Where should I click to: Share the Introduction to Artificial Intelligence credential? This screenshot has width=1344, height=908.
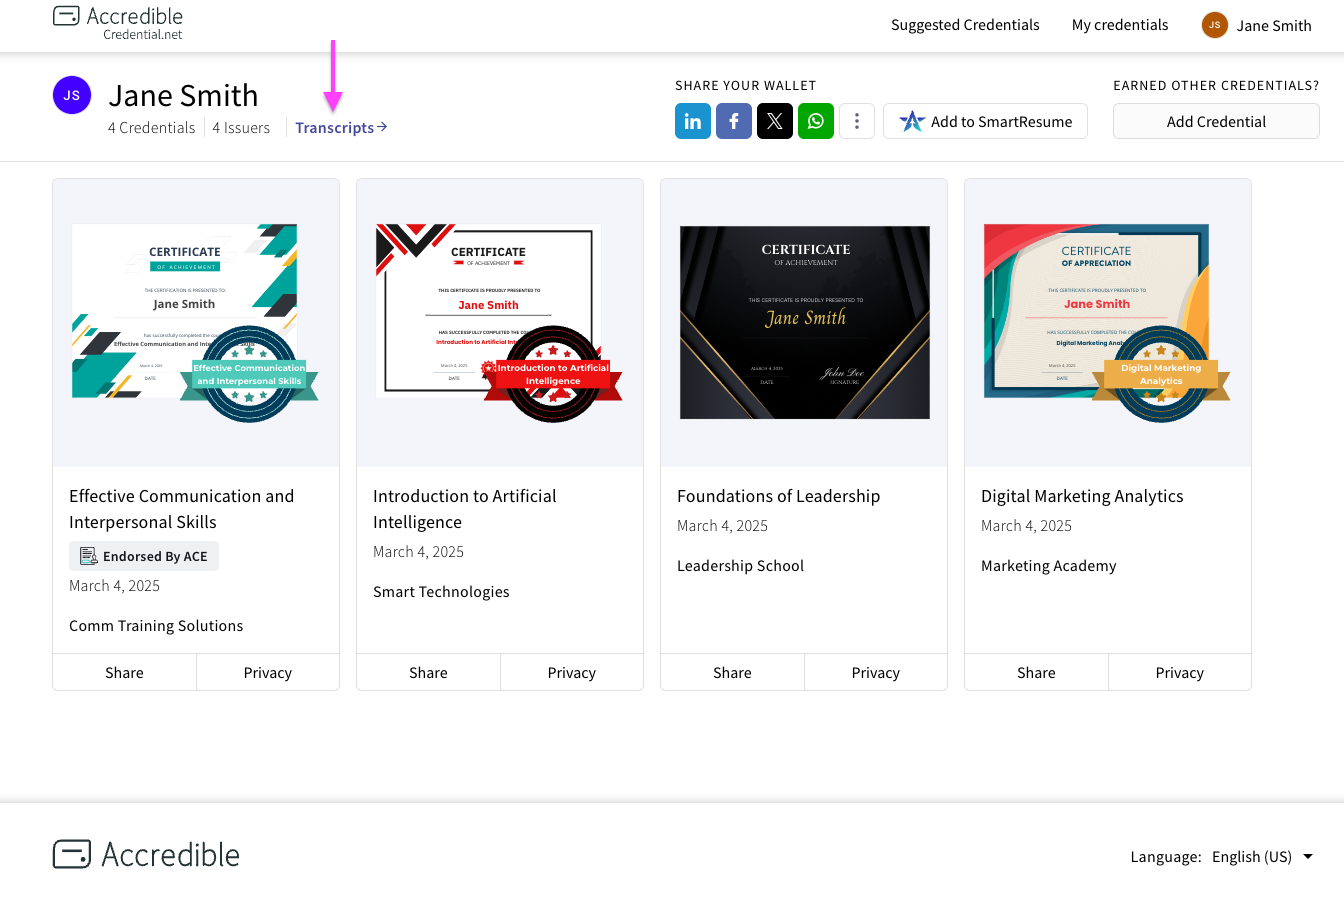point(428,672)
